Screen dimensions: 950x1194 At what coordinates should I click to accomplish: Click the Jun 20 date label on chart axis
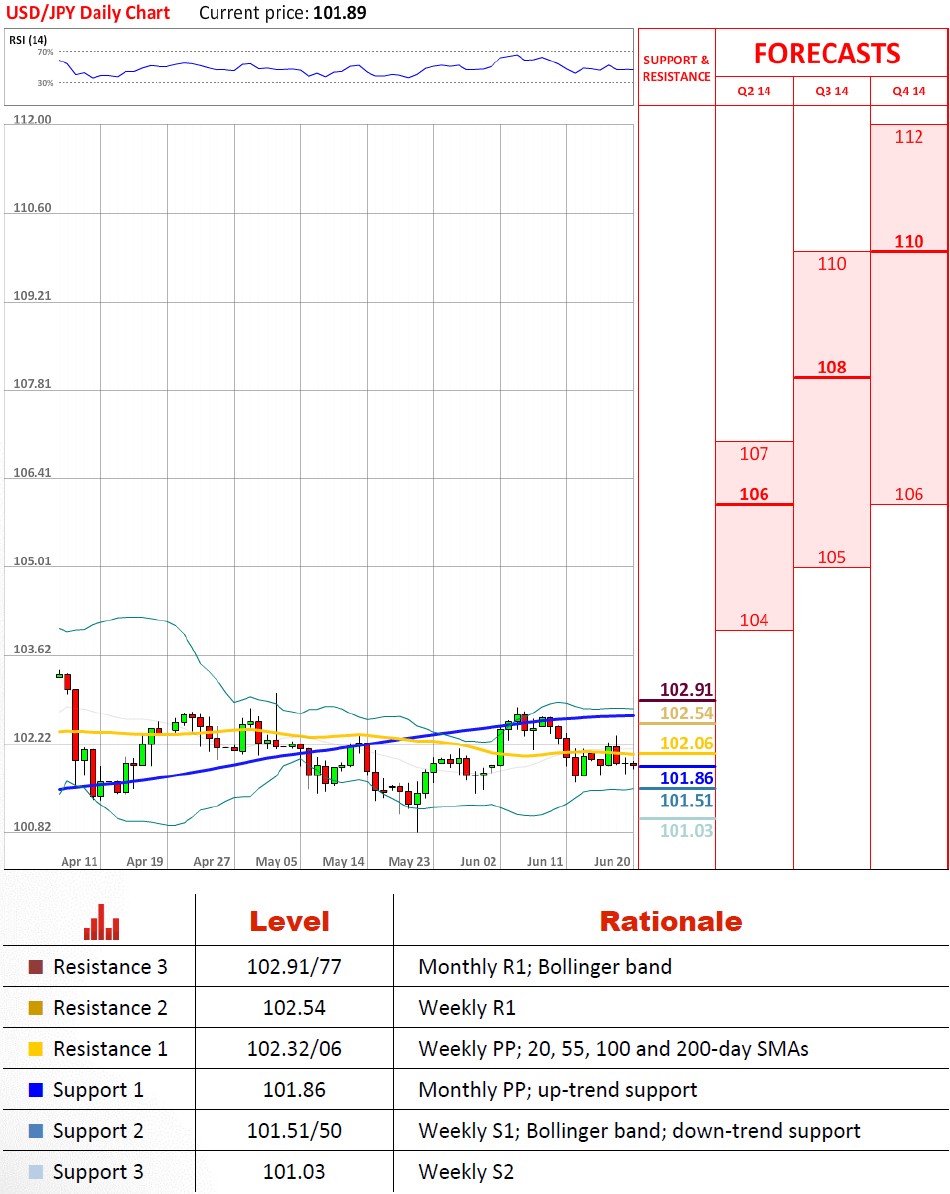tap(612, 862)
